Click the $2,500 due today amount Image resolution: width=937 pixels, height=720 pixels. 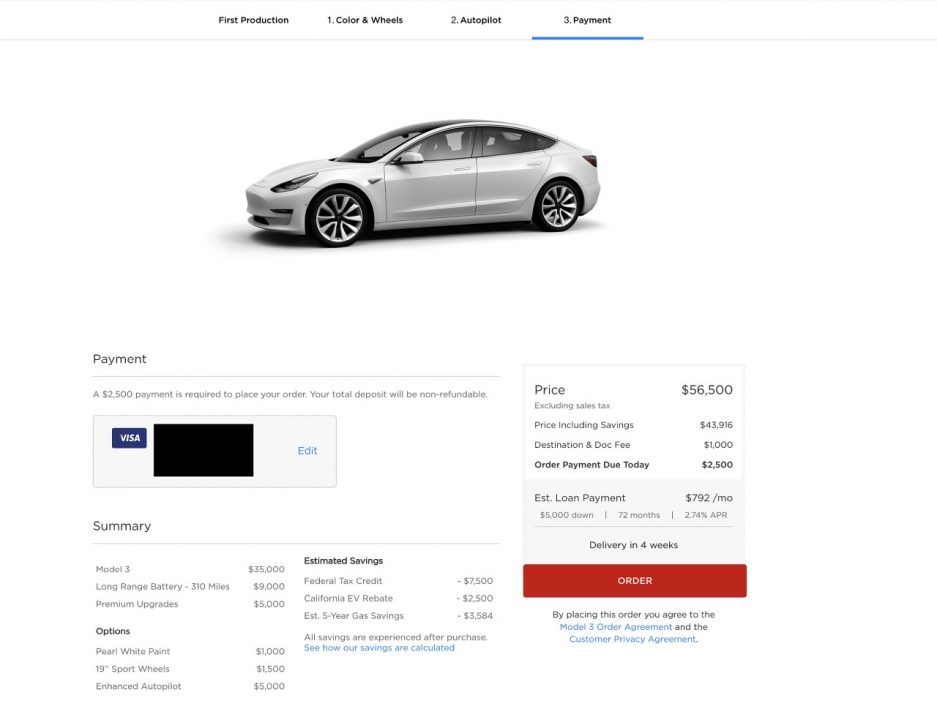pos(717,464)
